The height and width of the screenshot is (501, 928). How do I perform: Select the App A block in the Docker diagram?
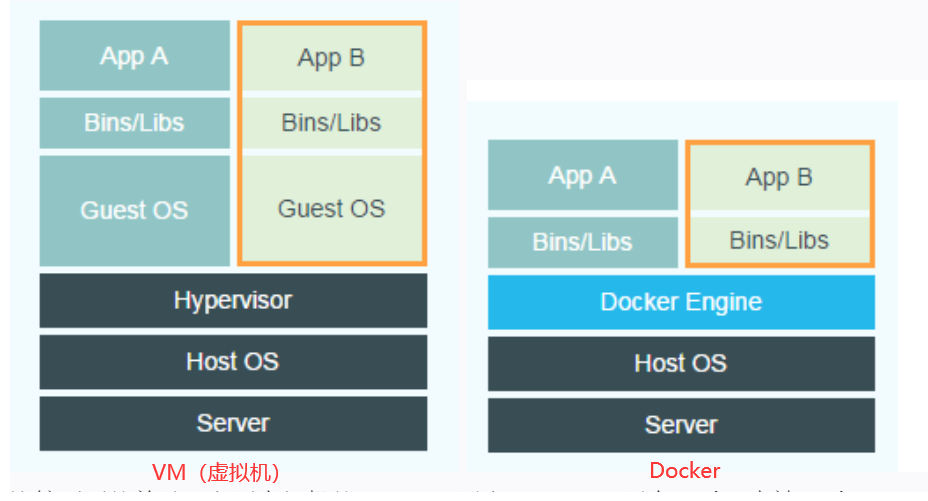583,175
